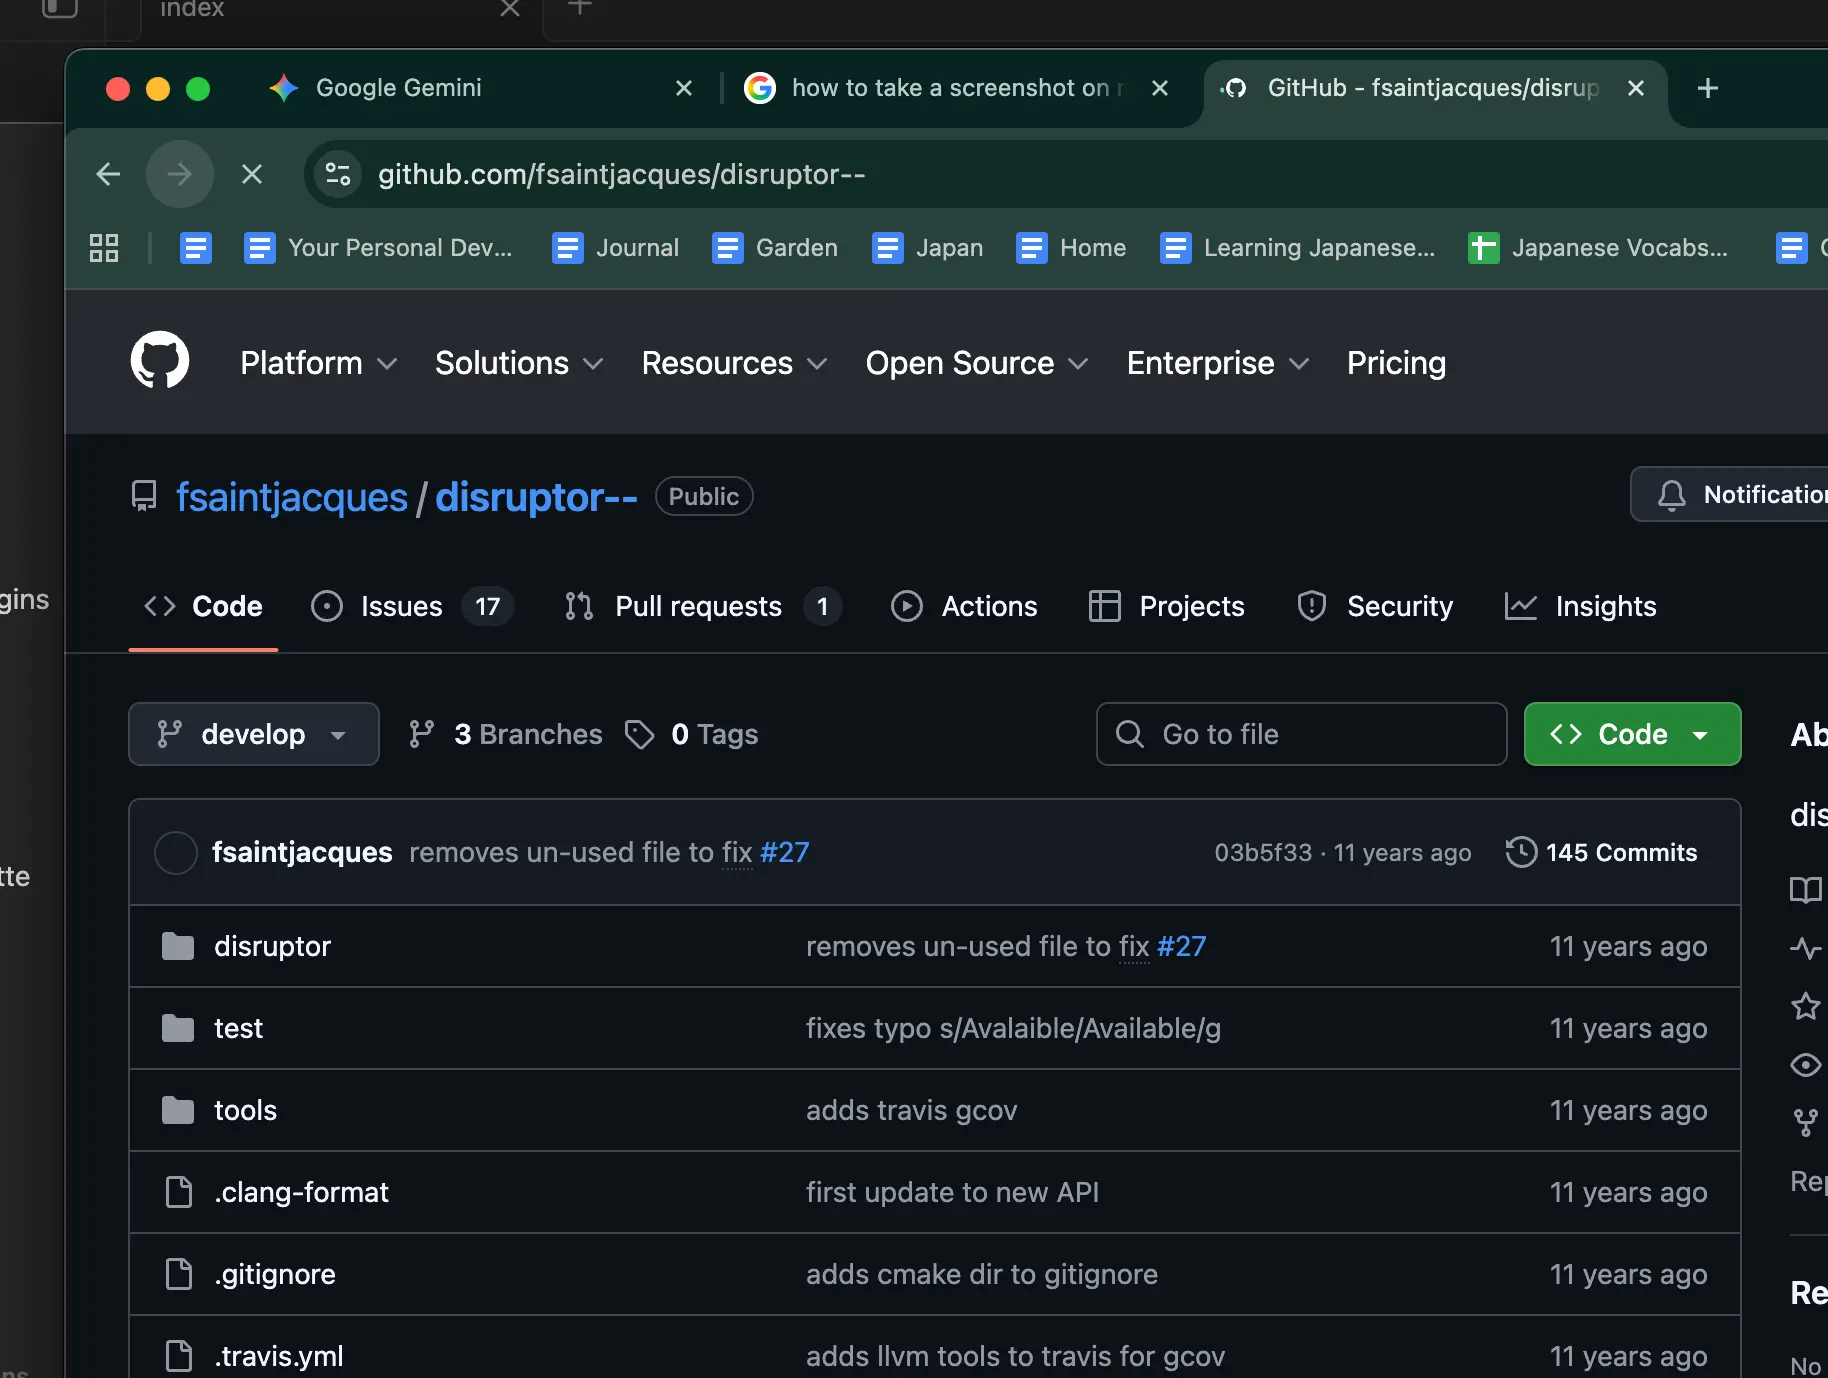Viewport: 1828px width, 1378px height.
Task: Expand the Open Source navigation menu
Action: 976,363
